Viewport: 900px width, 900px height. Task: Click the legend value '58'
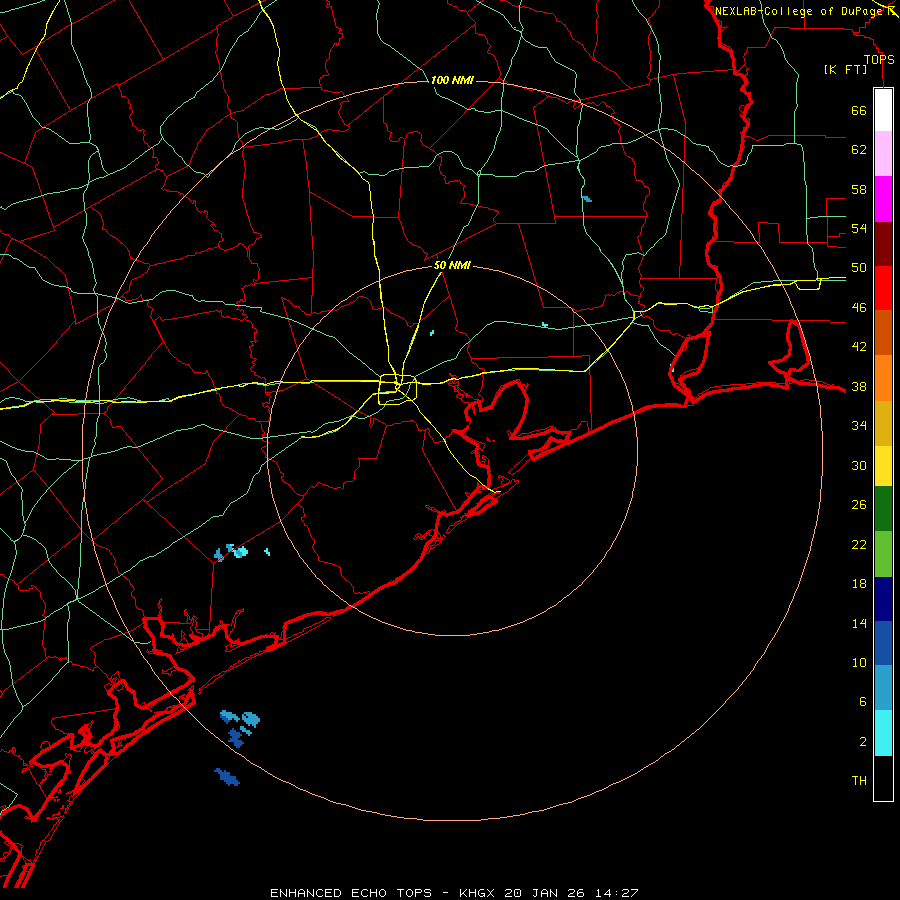[x=859, y=189]
